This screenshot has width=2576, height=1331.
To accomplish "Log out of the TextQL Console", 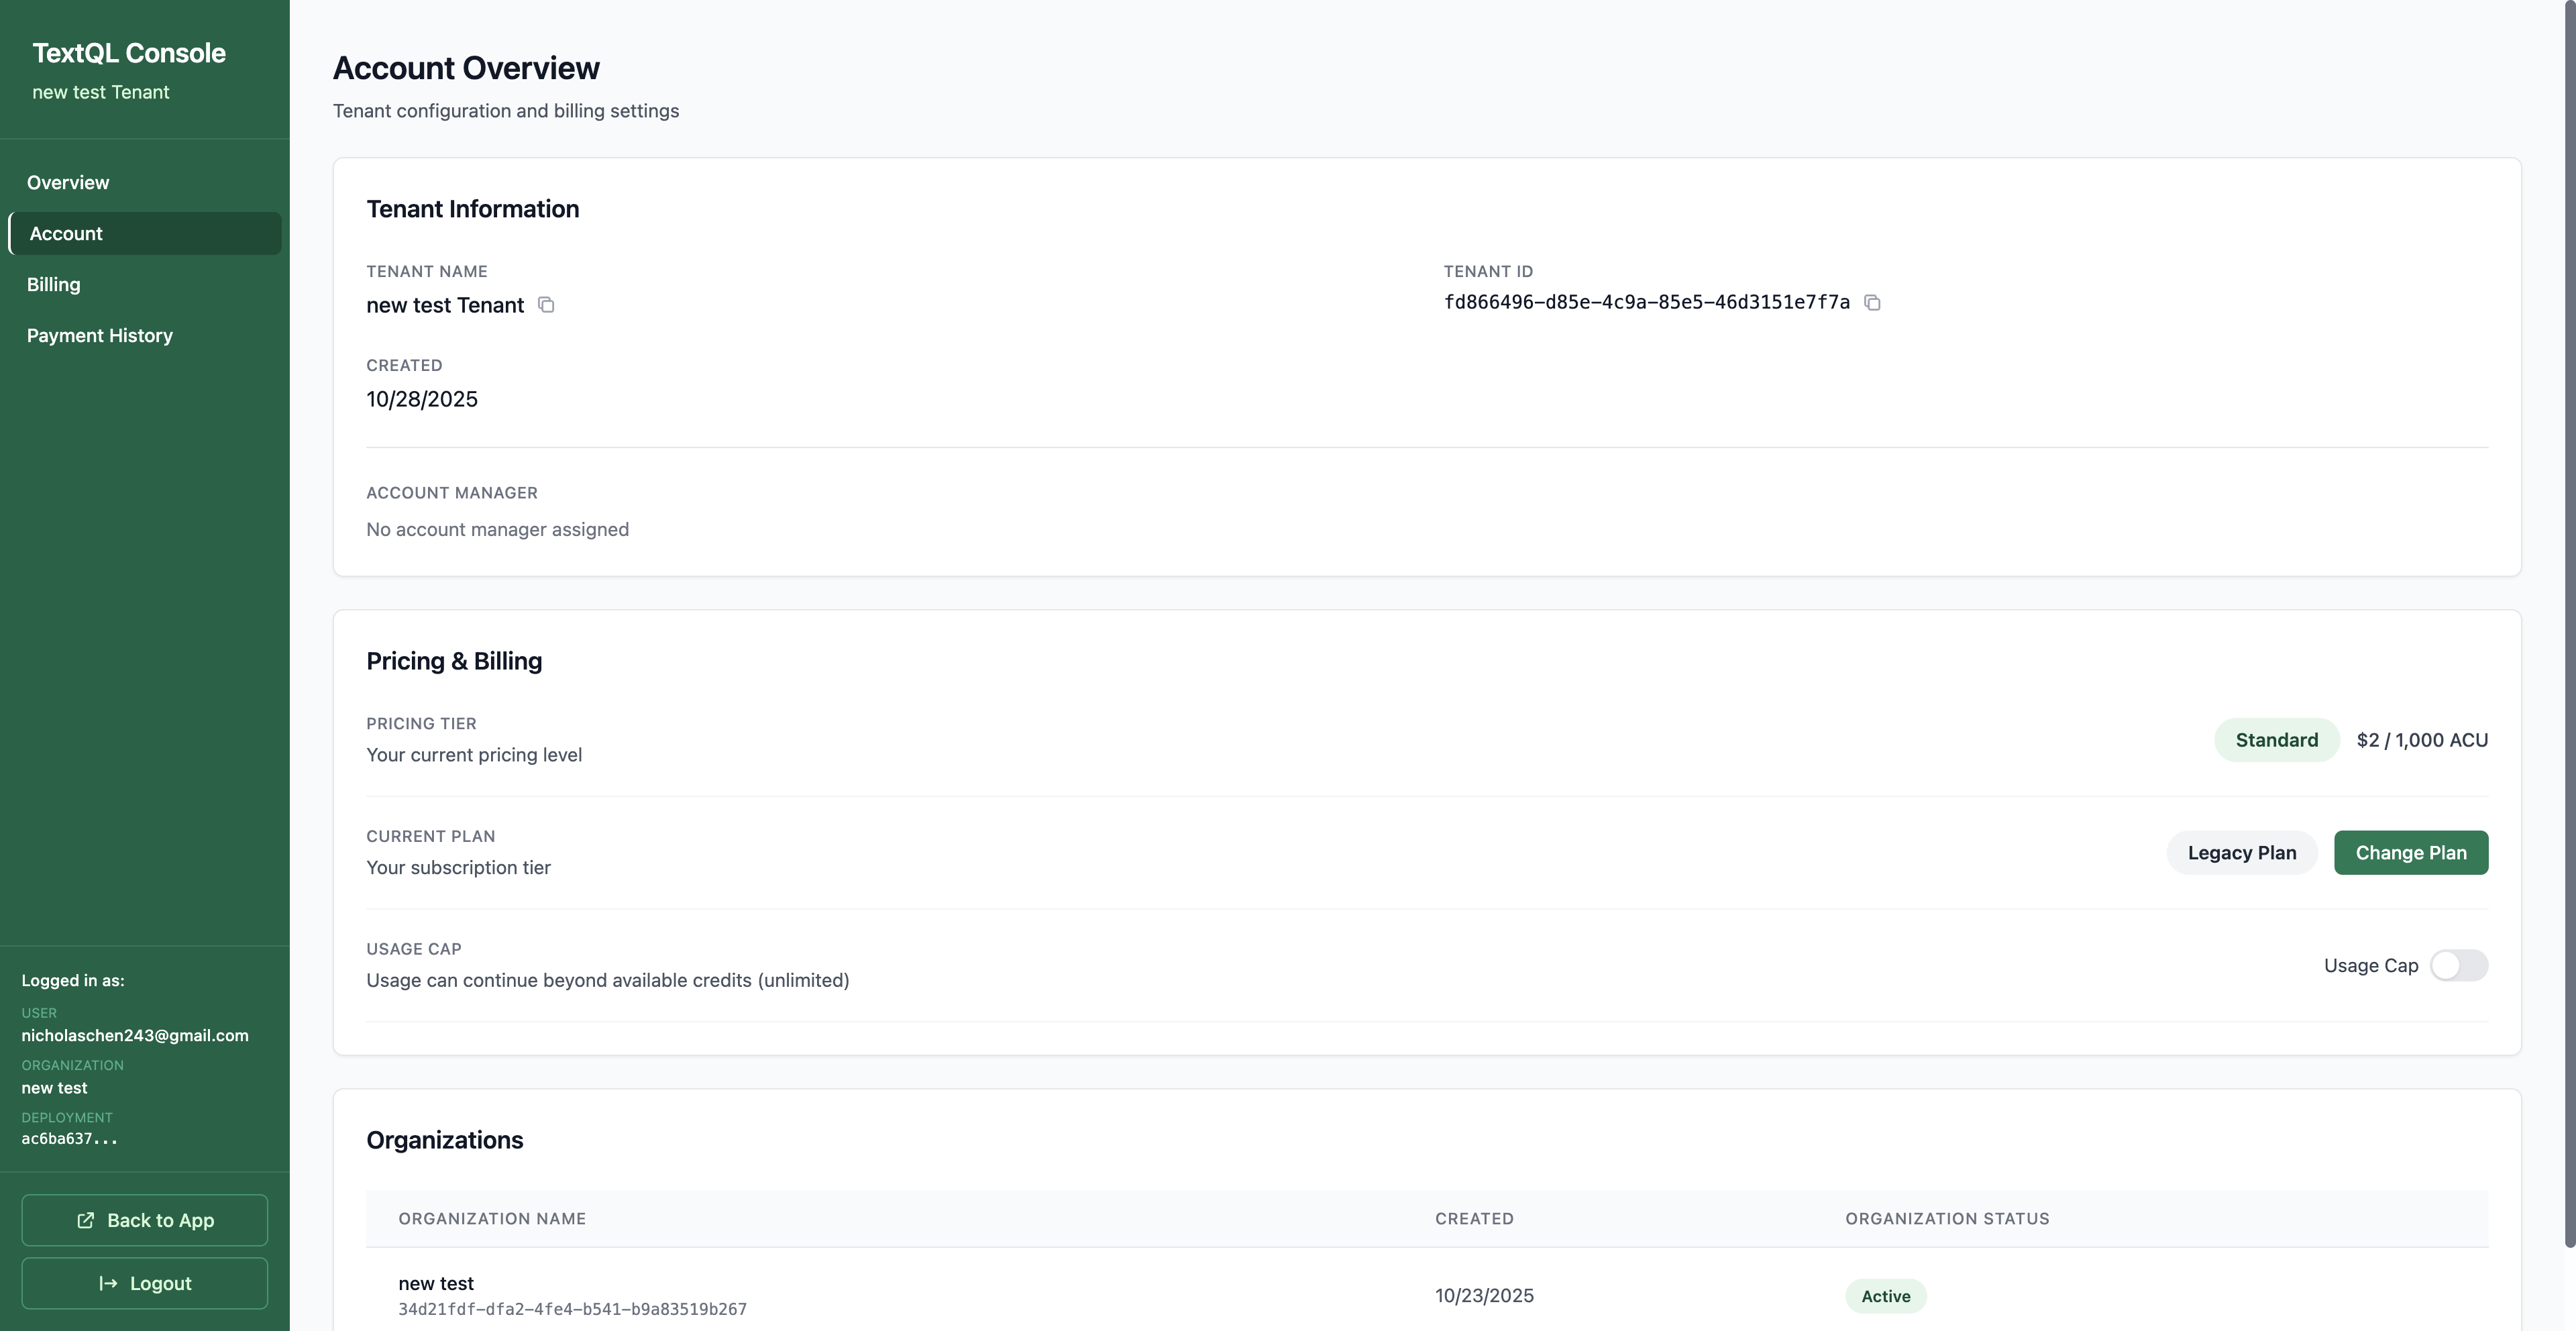I will 144,1283.
